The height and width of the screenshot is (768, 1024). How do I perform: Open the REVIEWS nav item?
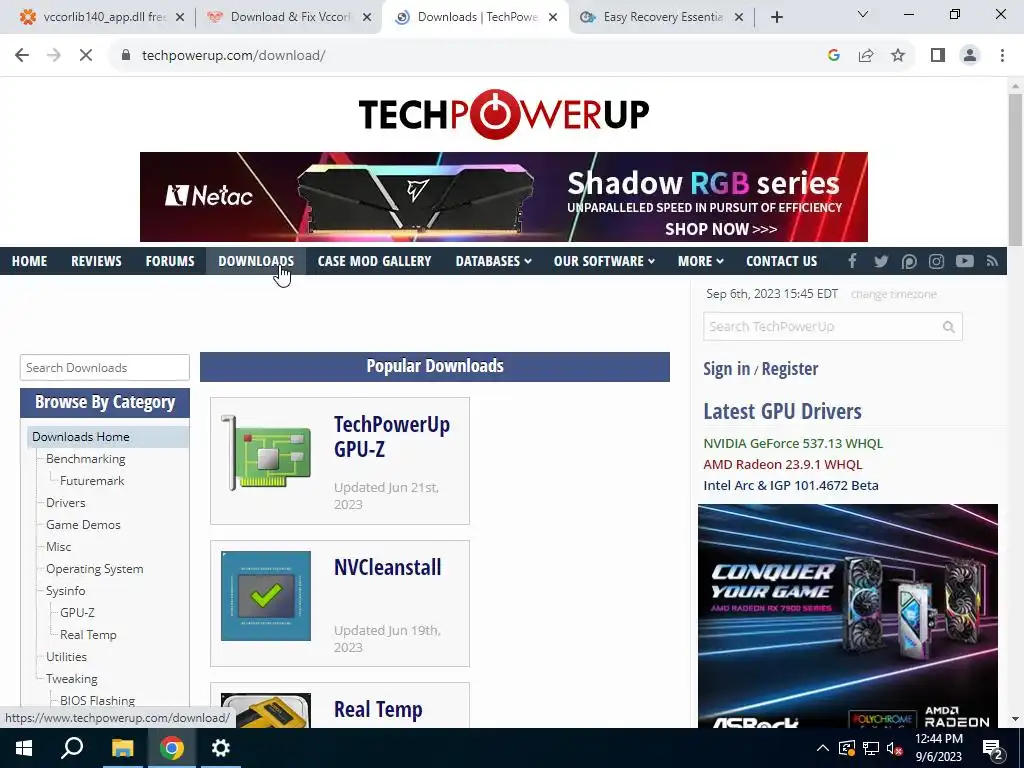96,261
